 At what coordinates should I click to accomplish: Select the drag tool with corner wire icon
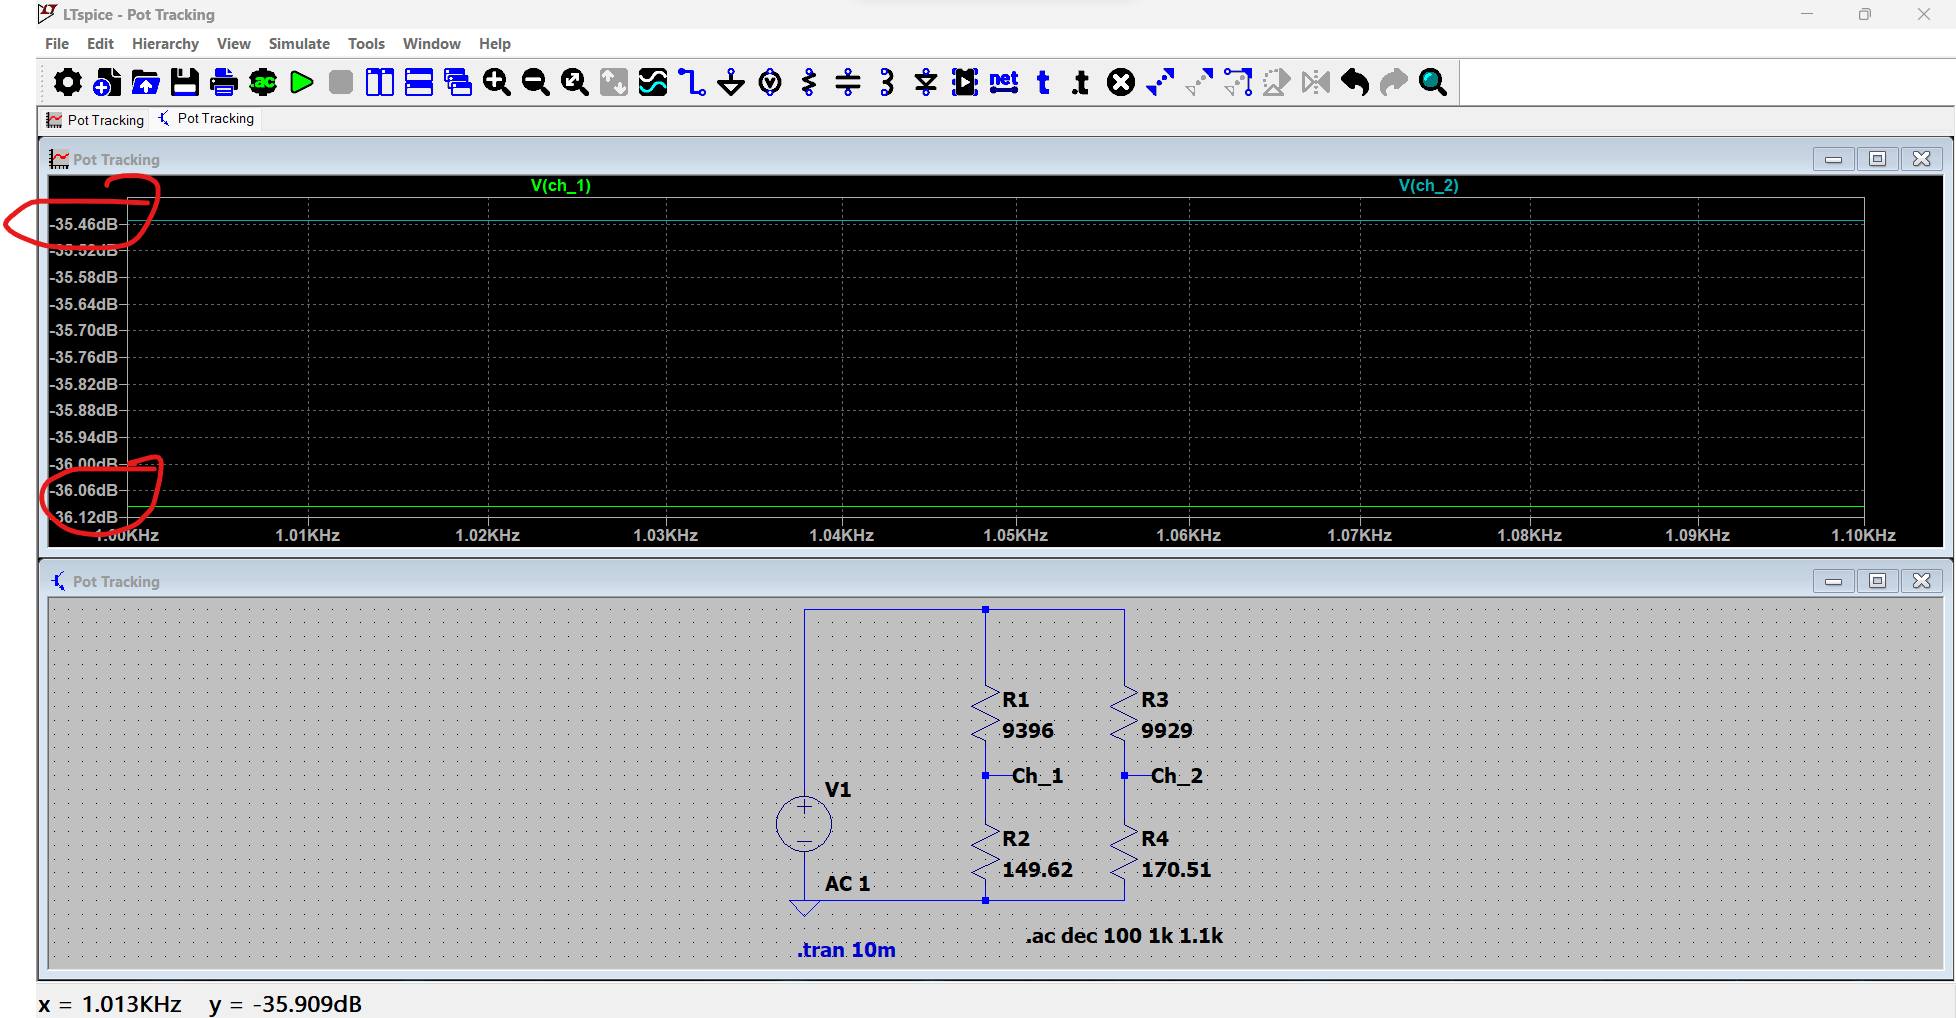coord(1238,82)
